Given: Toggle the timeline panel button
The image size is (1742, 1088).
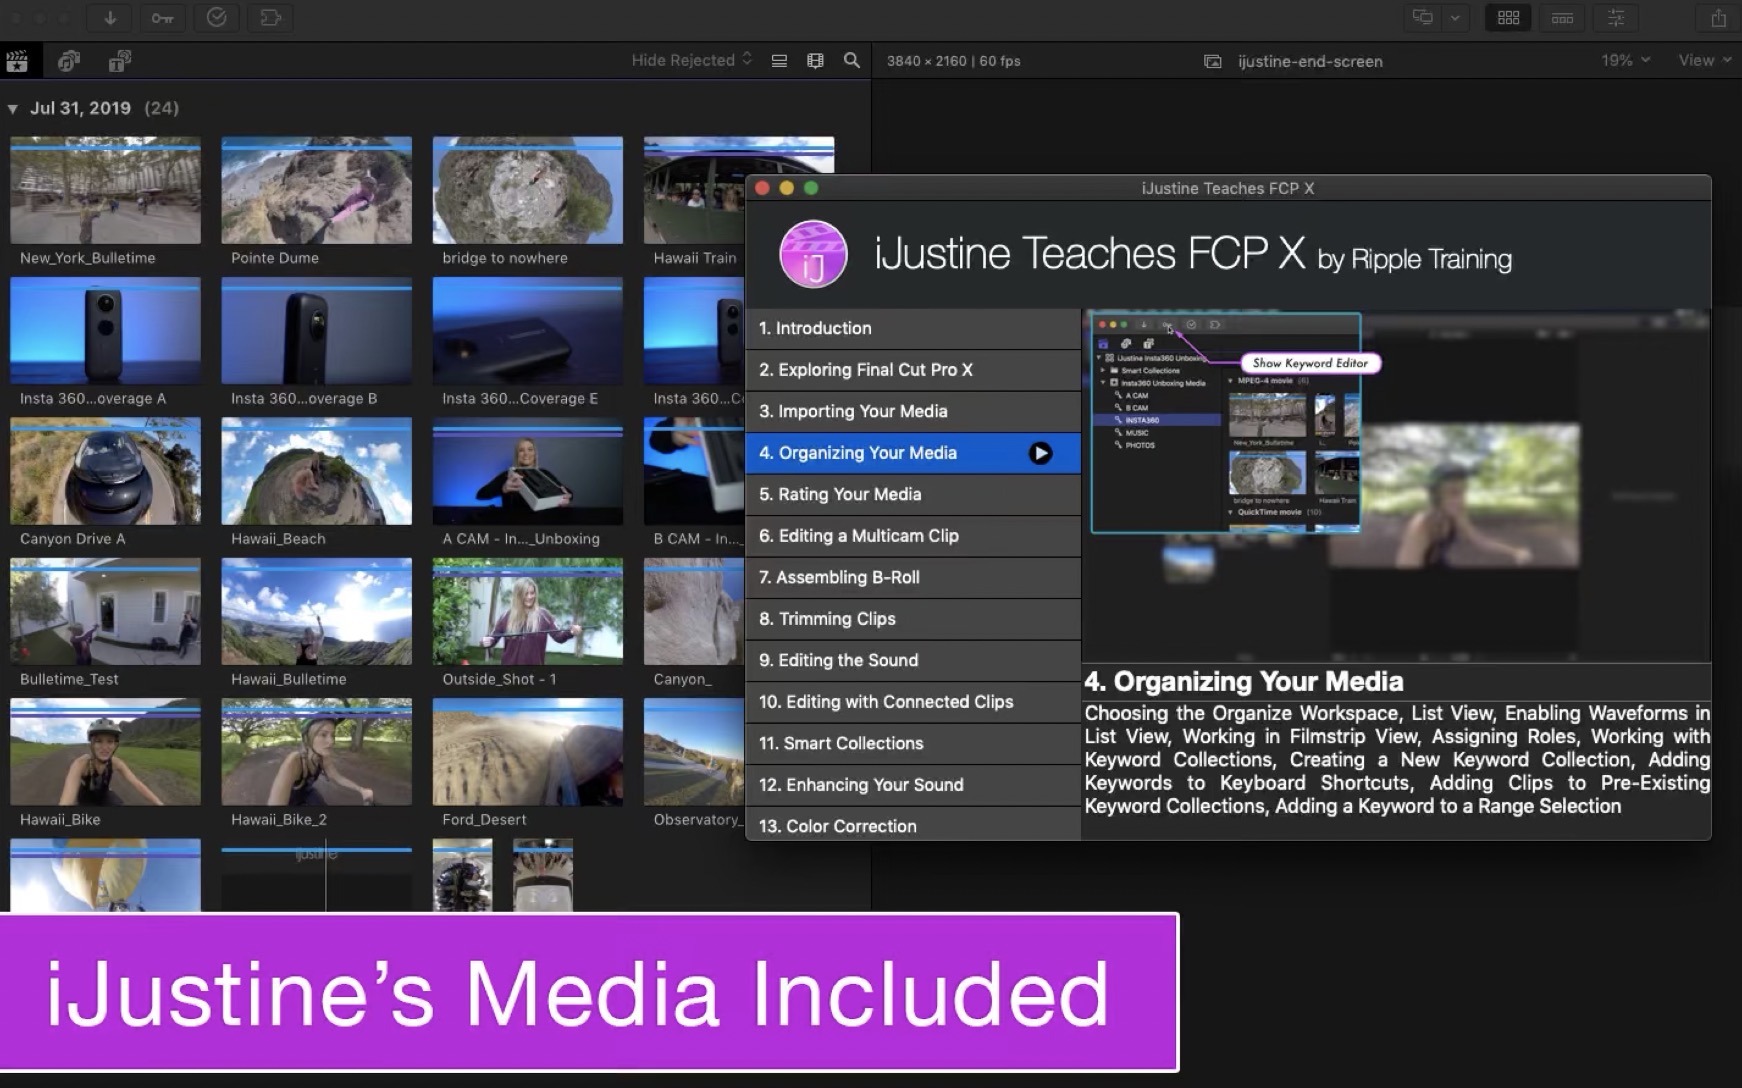Looking at the screenshot, I should [1562, 18].
